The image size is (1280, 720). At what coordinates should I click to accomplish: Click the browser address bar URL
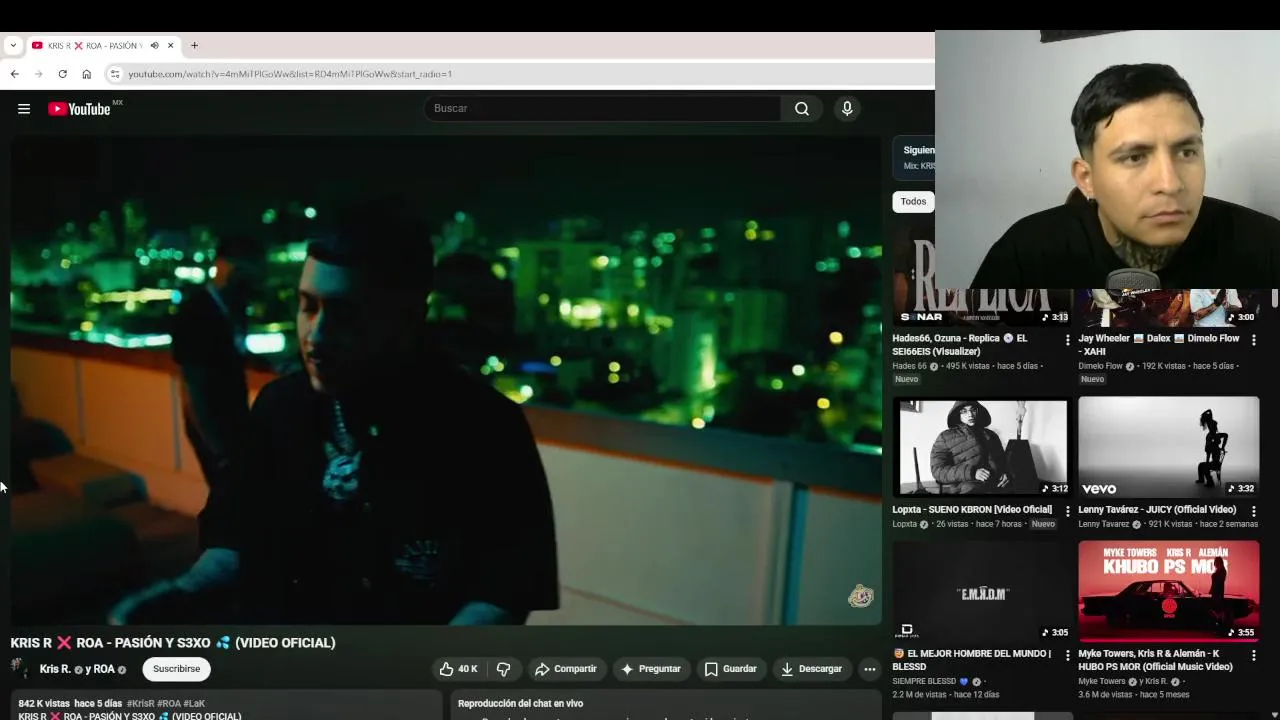tap(290, 74)
